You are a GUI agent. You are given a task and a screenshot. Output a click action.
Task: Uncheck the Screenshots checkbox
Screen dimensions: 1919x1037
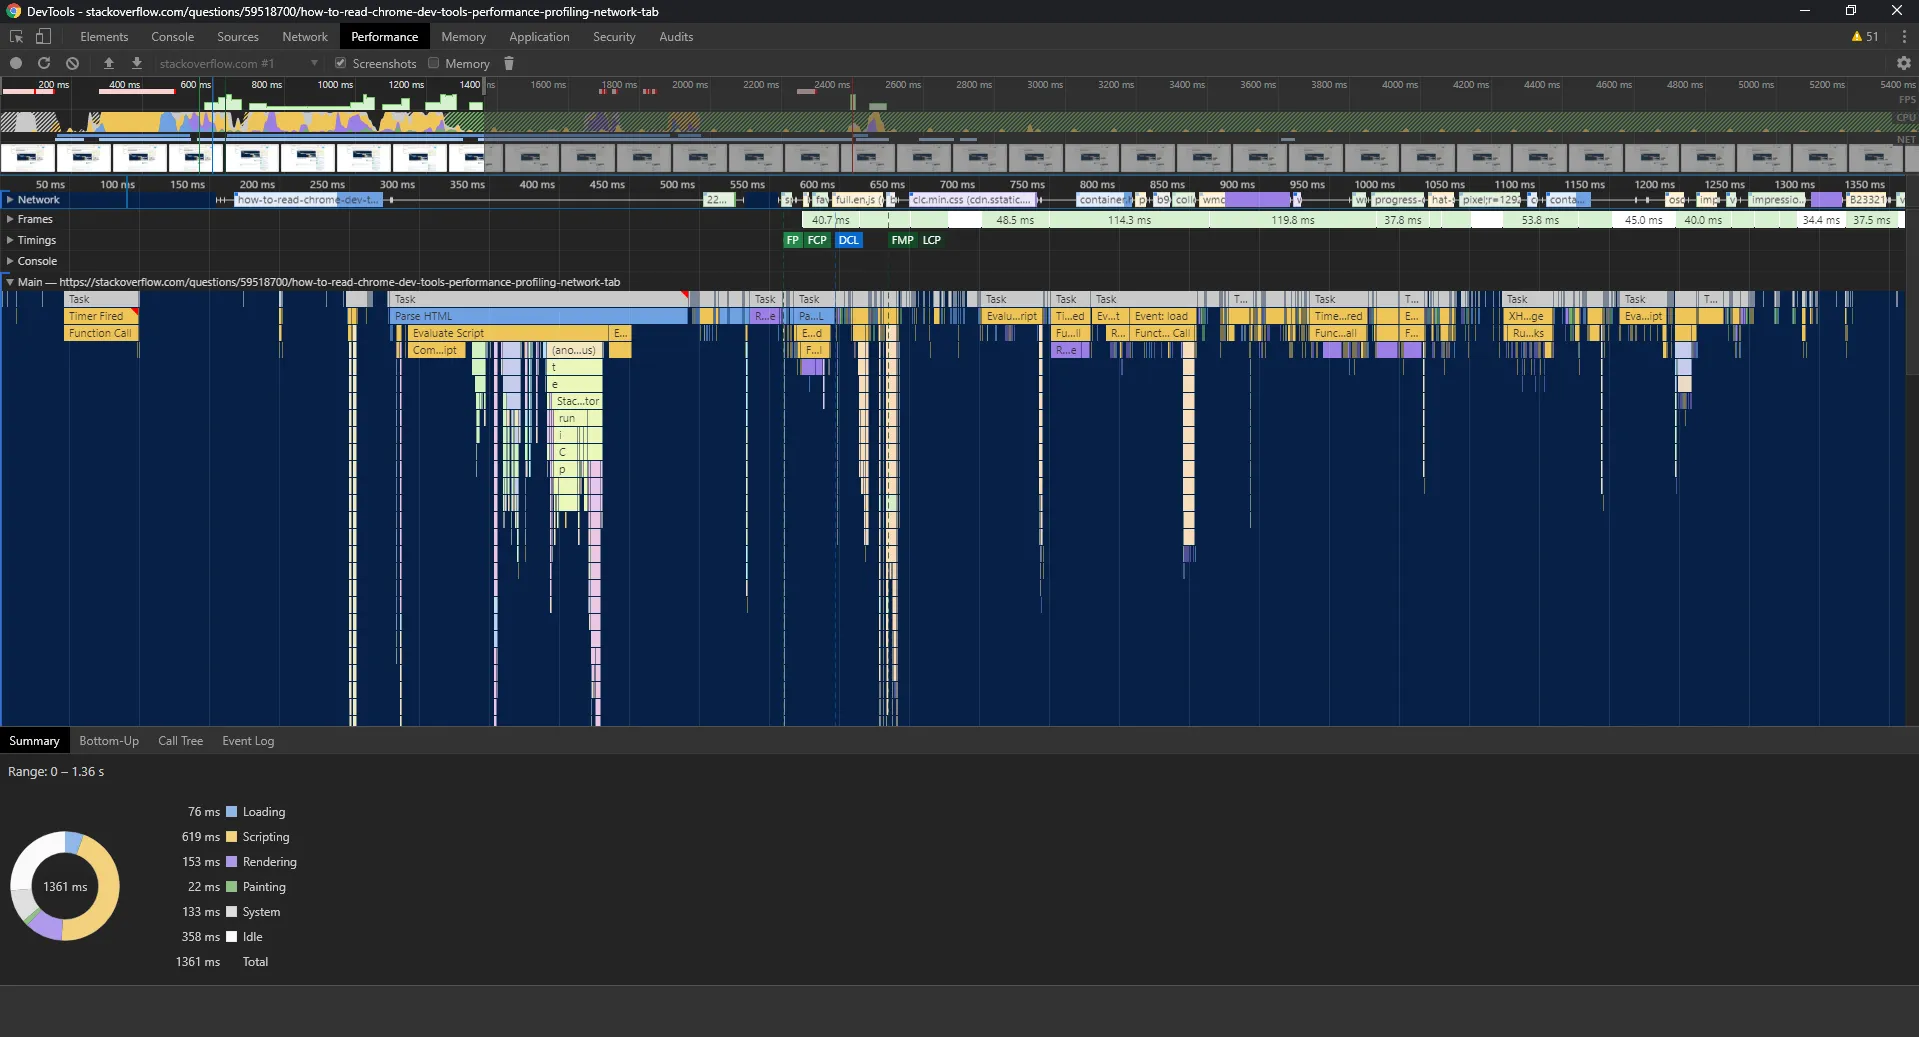341,63
